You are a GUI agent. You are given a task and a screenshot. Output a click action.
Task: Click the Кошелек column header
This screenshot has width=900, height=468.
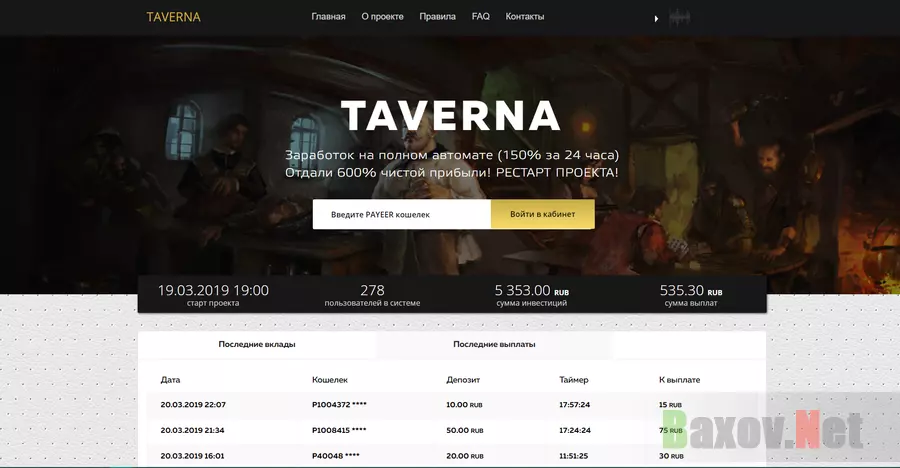(329, 380)
